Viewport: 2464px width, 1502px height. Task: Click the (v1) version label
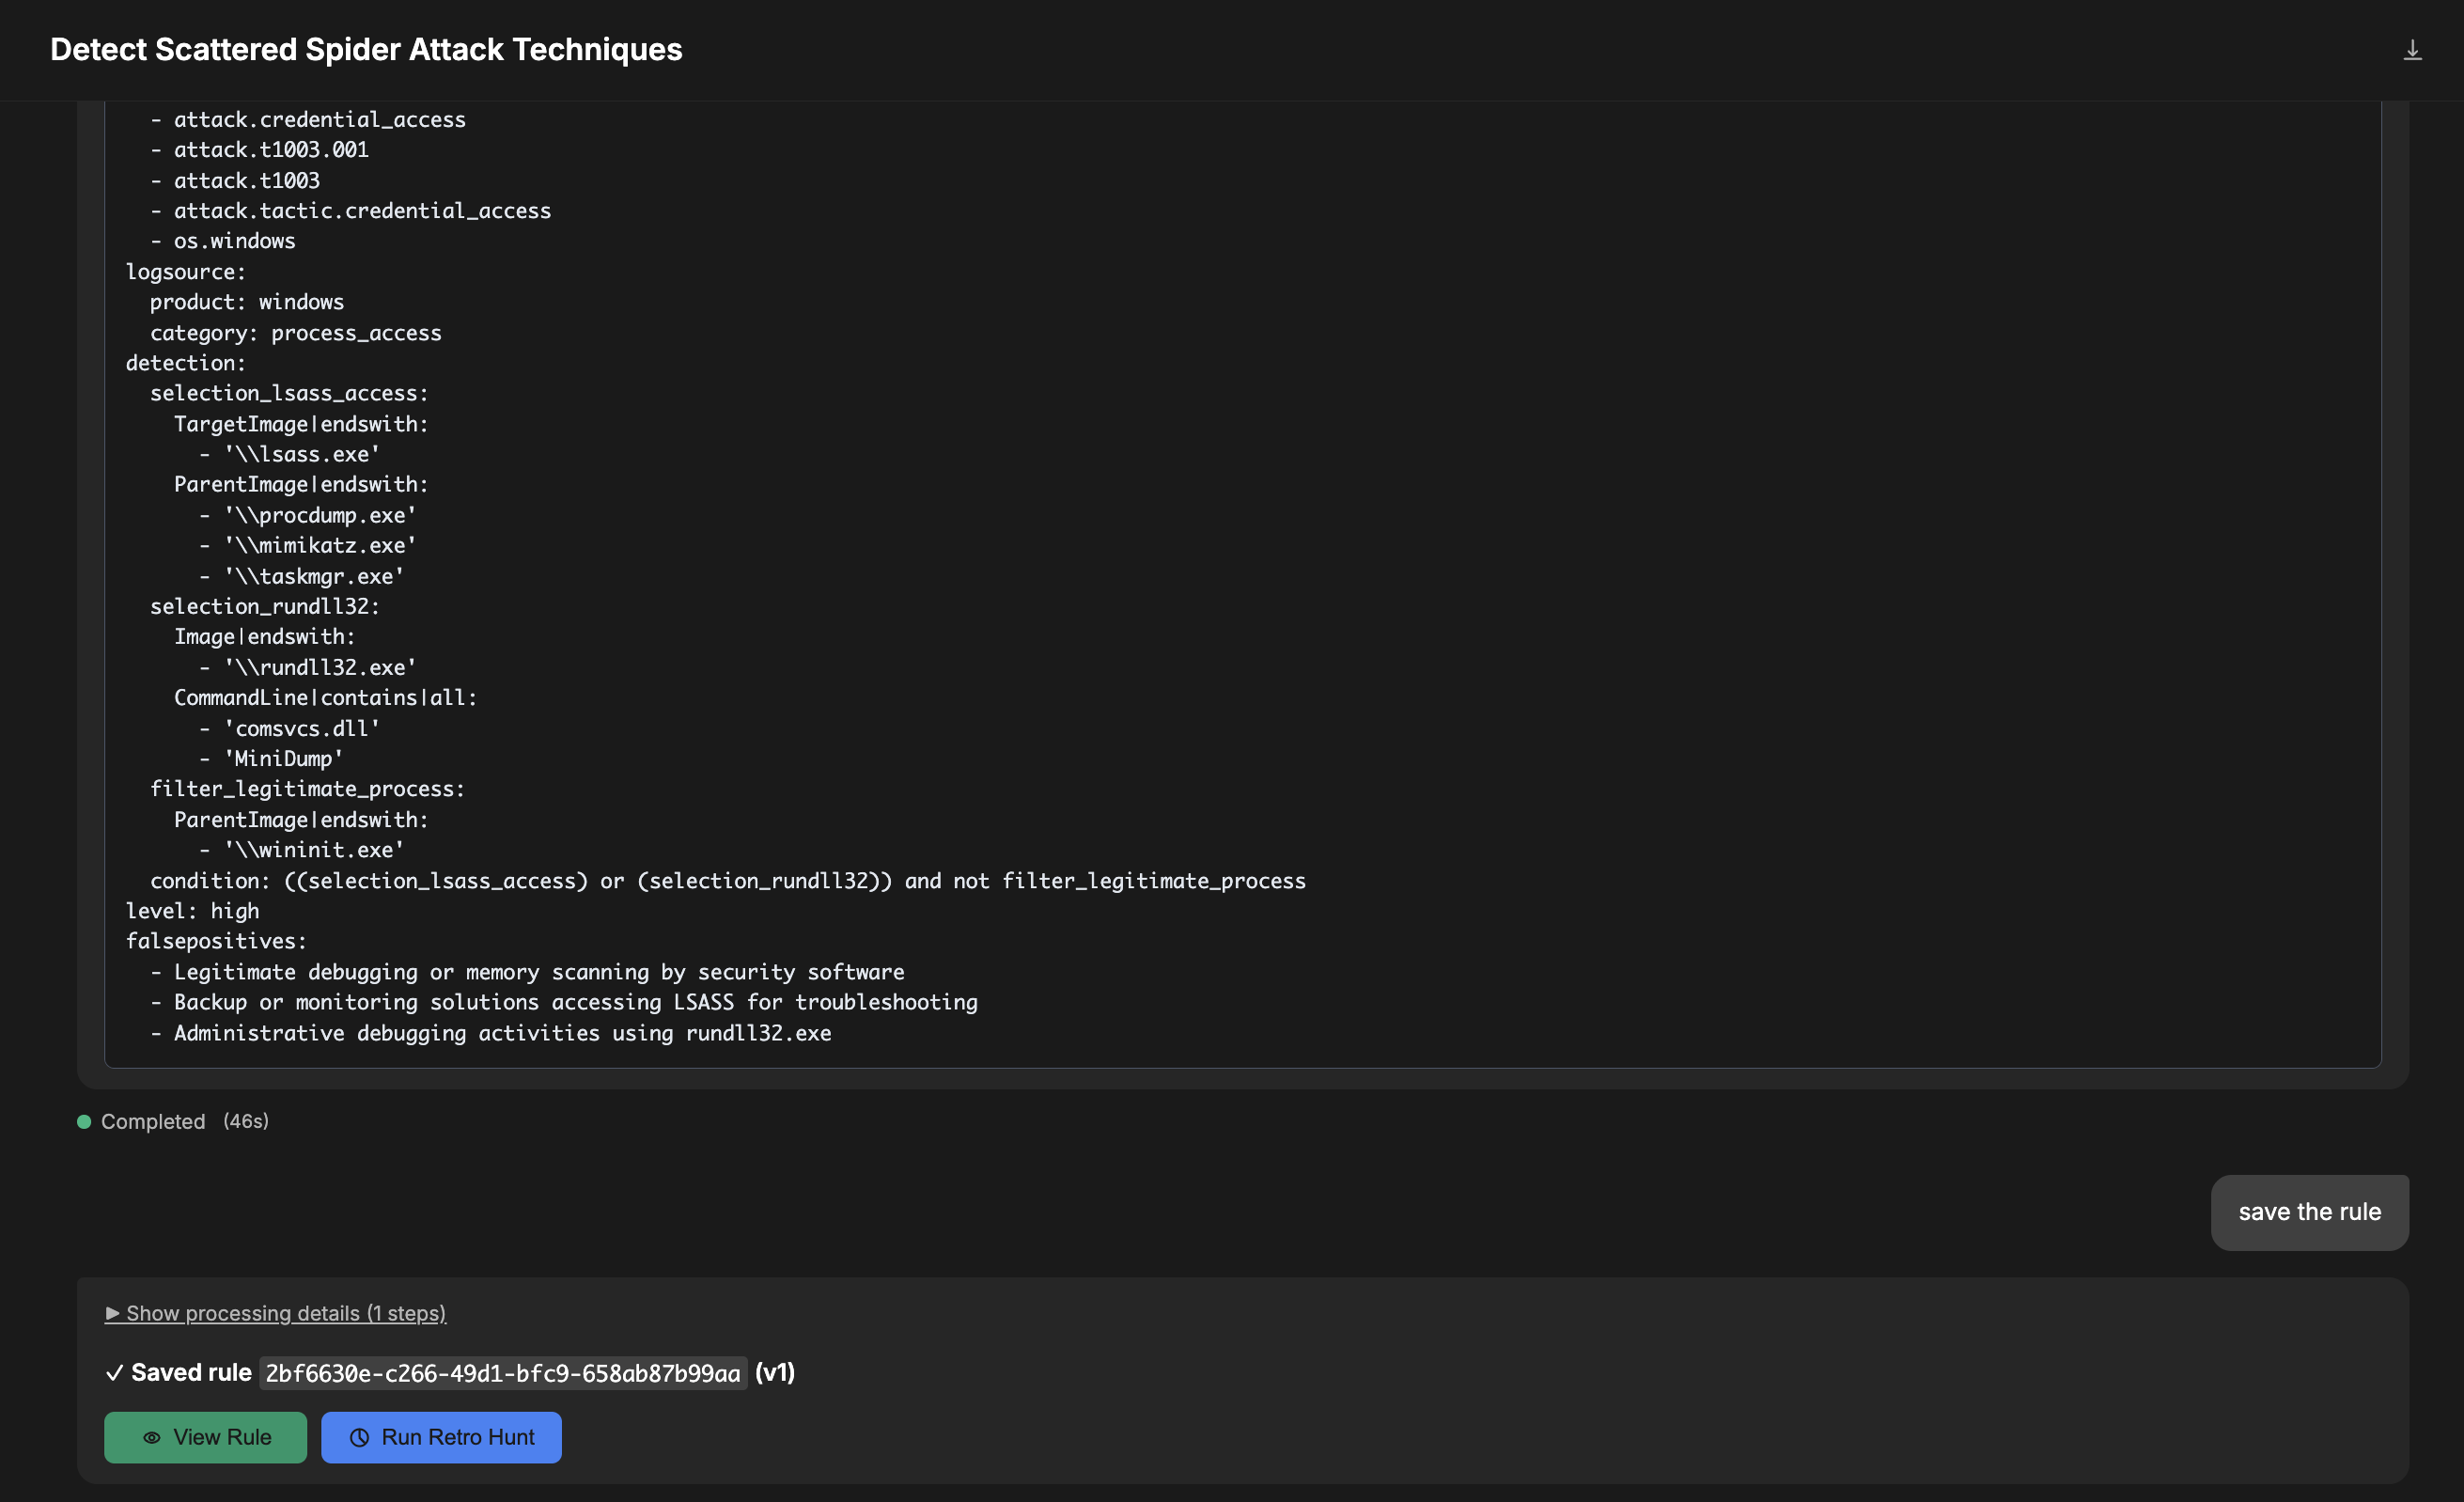[774, 1373]
